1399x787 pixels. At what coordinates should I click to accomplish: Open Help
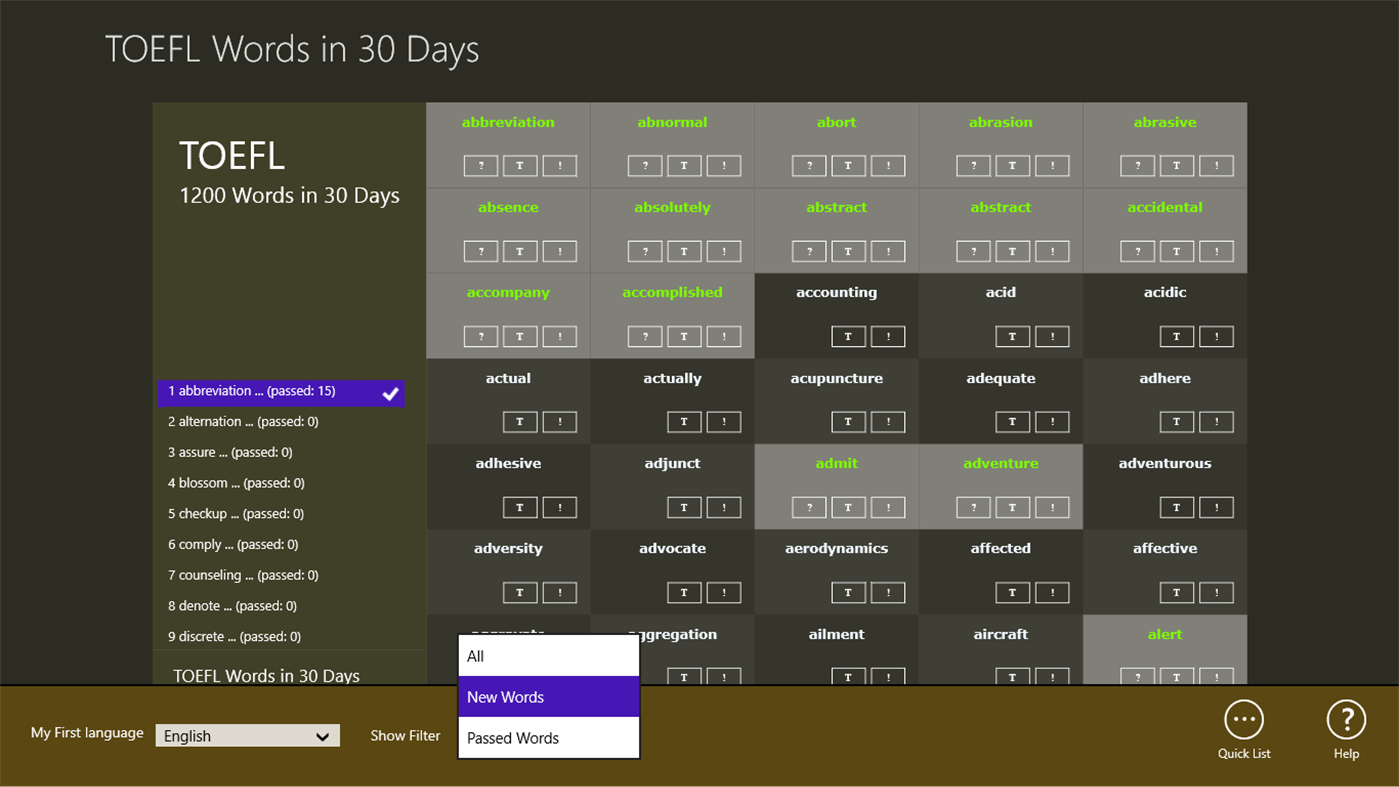1345,729
